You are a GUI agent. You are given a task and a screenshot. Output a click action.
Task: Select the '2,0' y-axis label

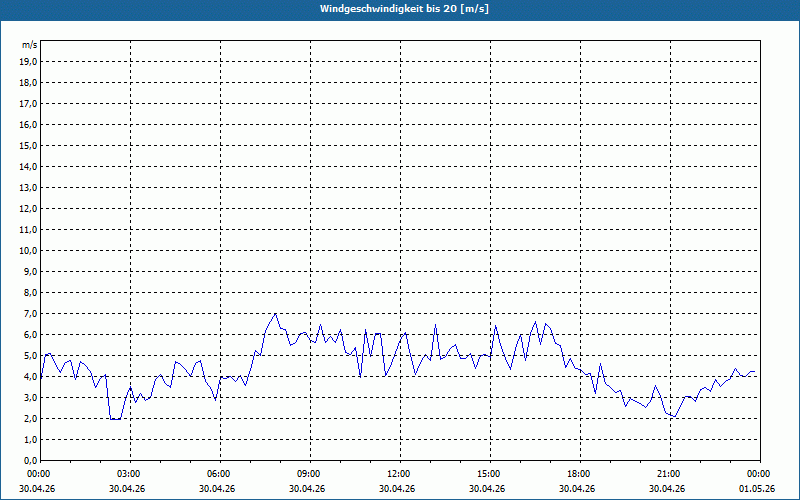tap(31, 418)
